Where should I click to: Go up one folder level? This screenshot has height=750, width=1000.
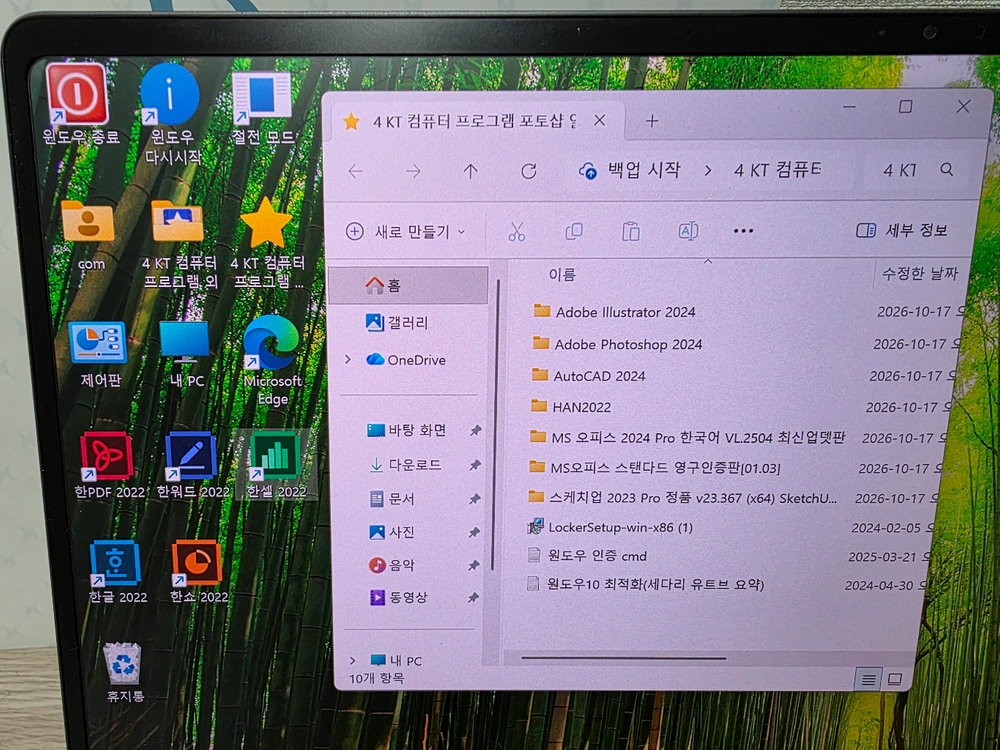click(471, 171)
